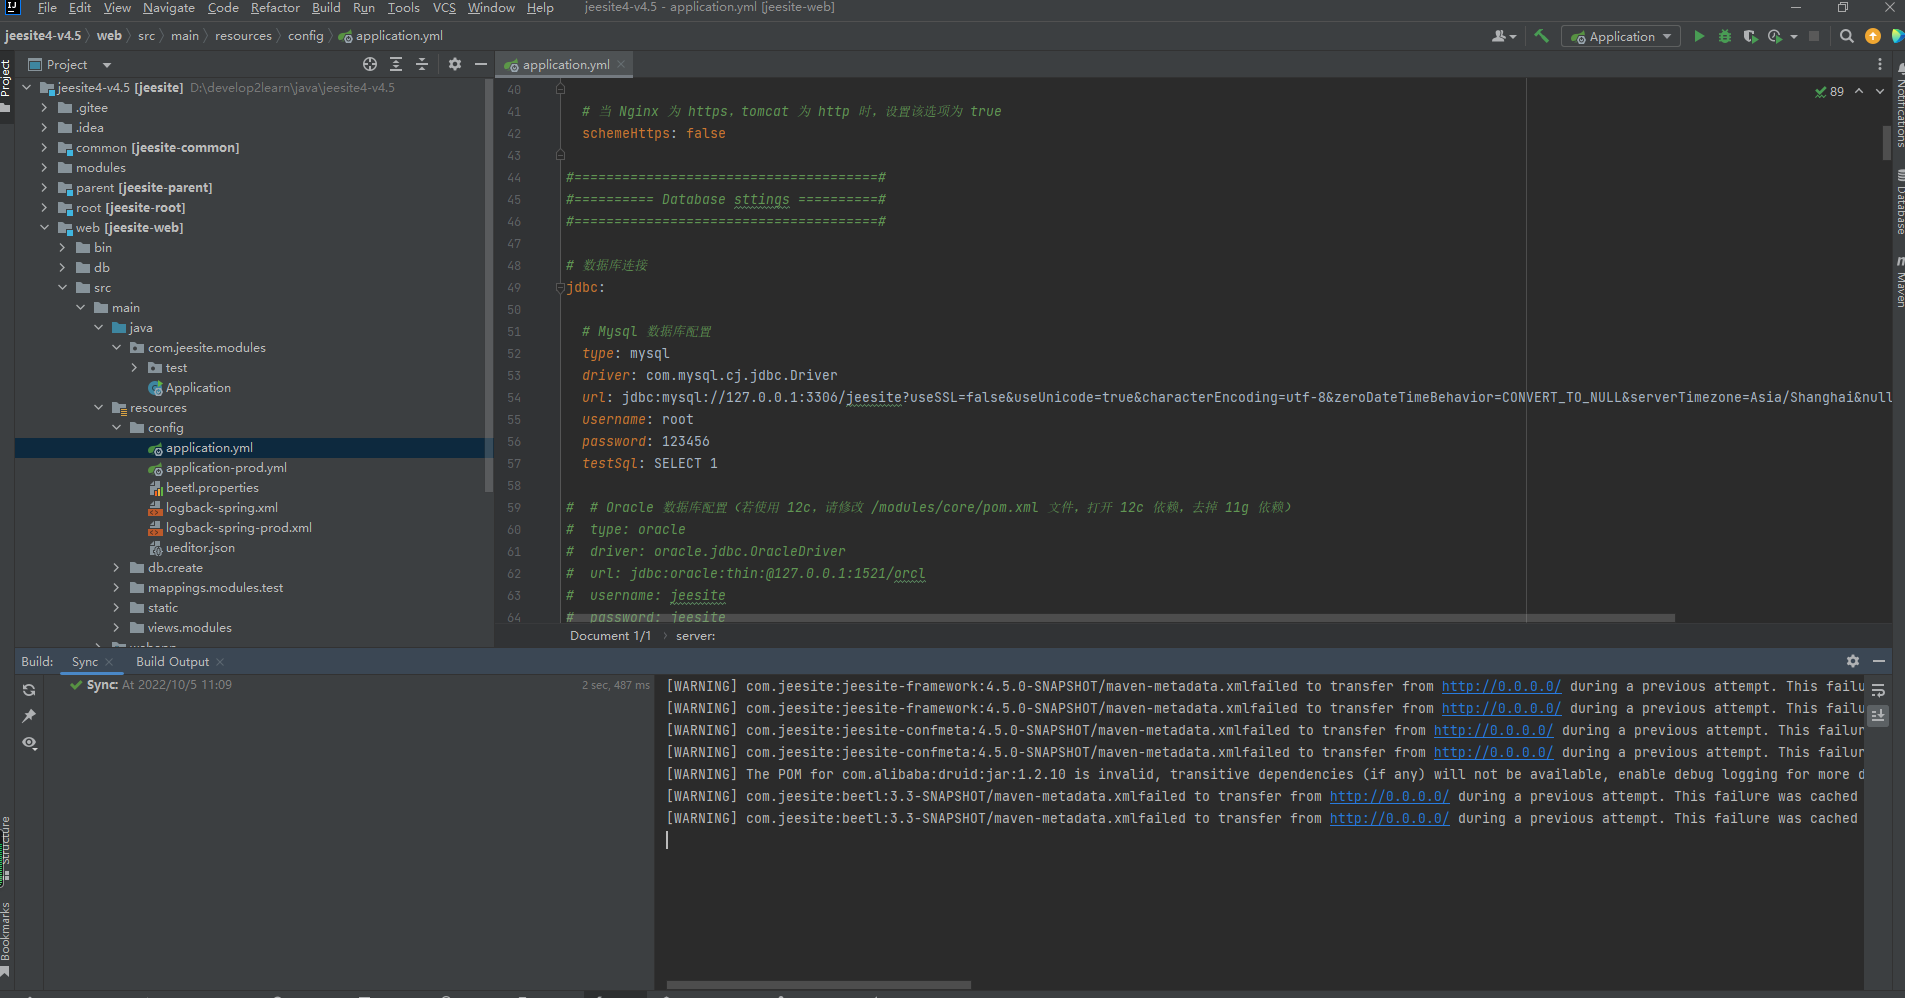Open profiler options dropdown arrow
The width and height of the screenshot is (1905, 998).
point(1794,36)
